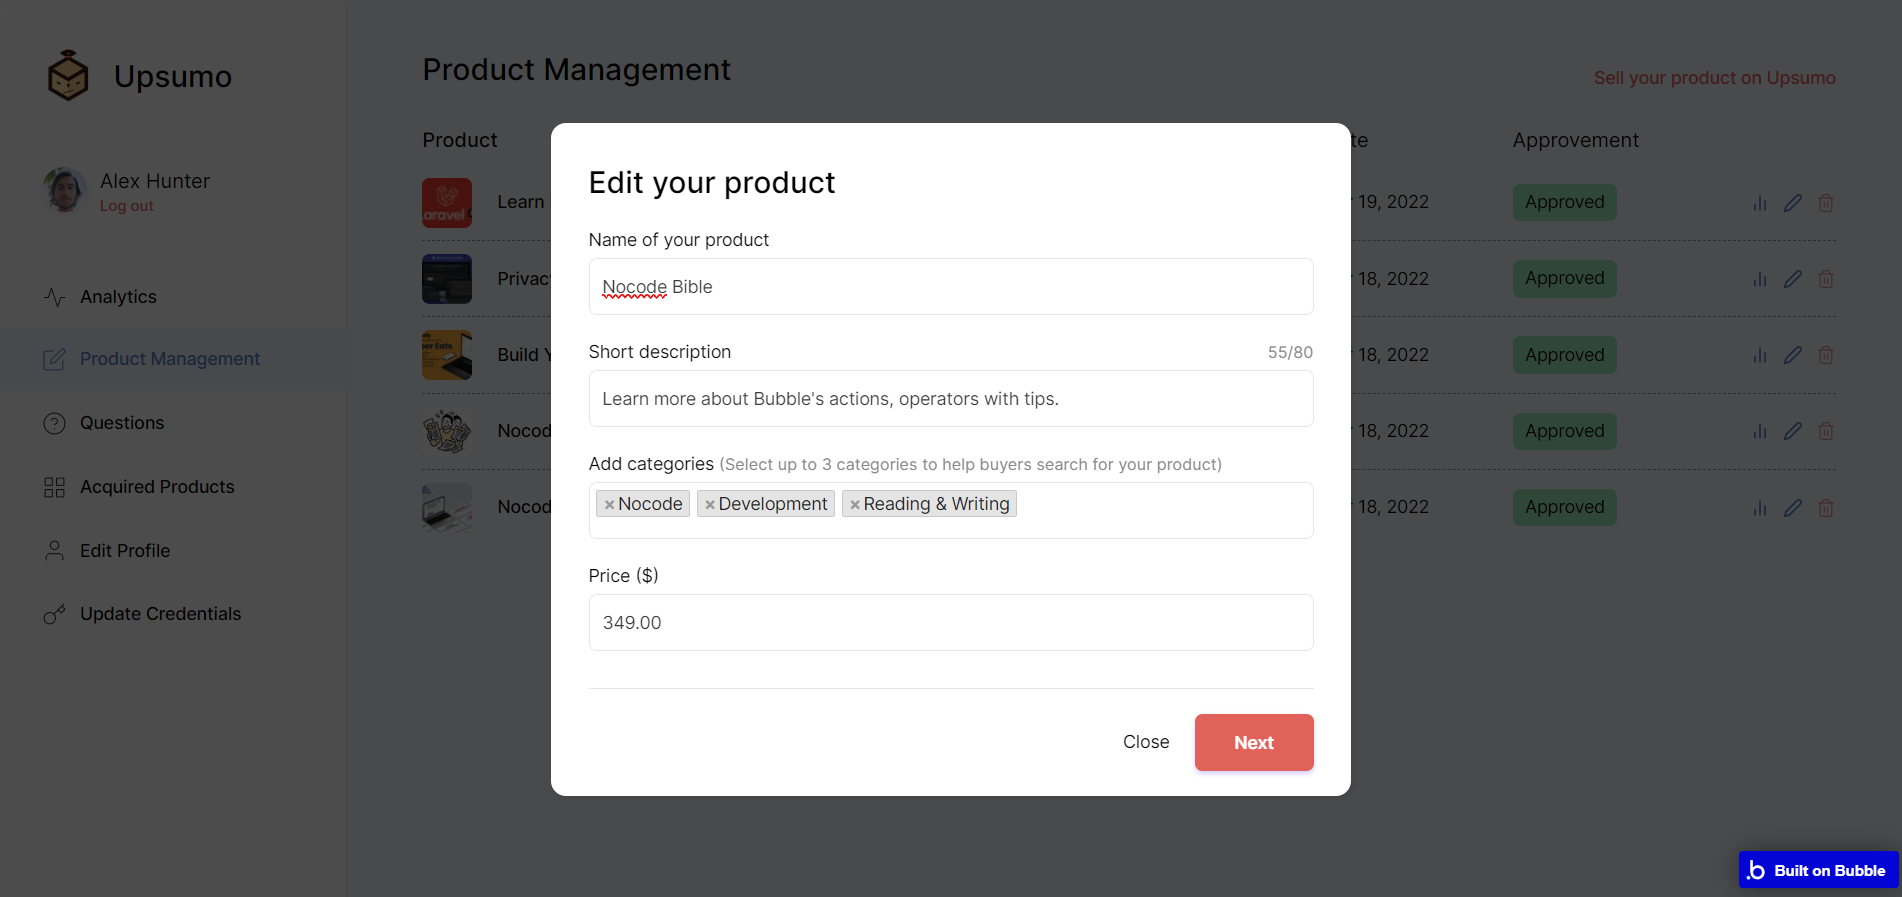
Task: Click edit pencil for the Build product row
Action: [x=1793, y=355]
